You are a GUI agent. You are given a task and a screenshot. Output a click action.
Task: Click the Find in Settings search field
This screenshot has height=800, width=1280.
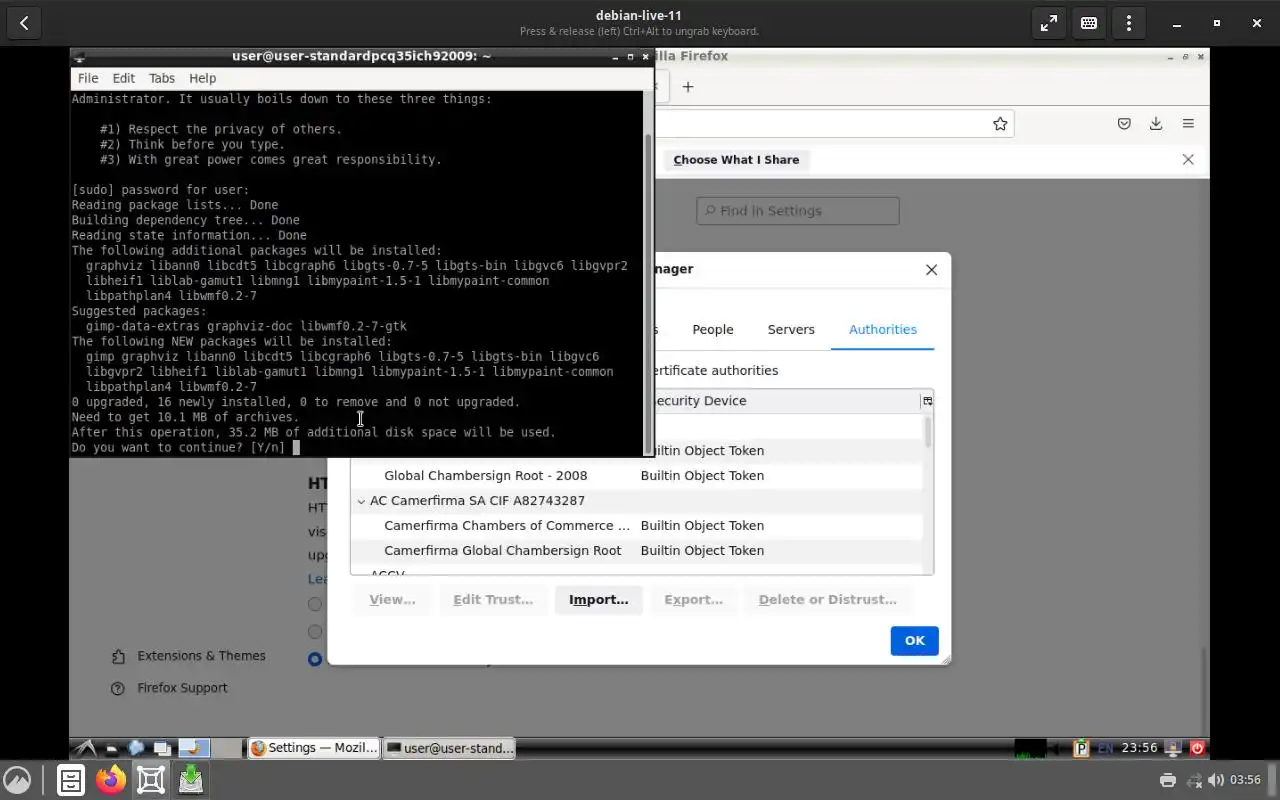pos(798,211)
